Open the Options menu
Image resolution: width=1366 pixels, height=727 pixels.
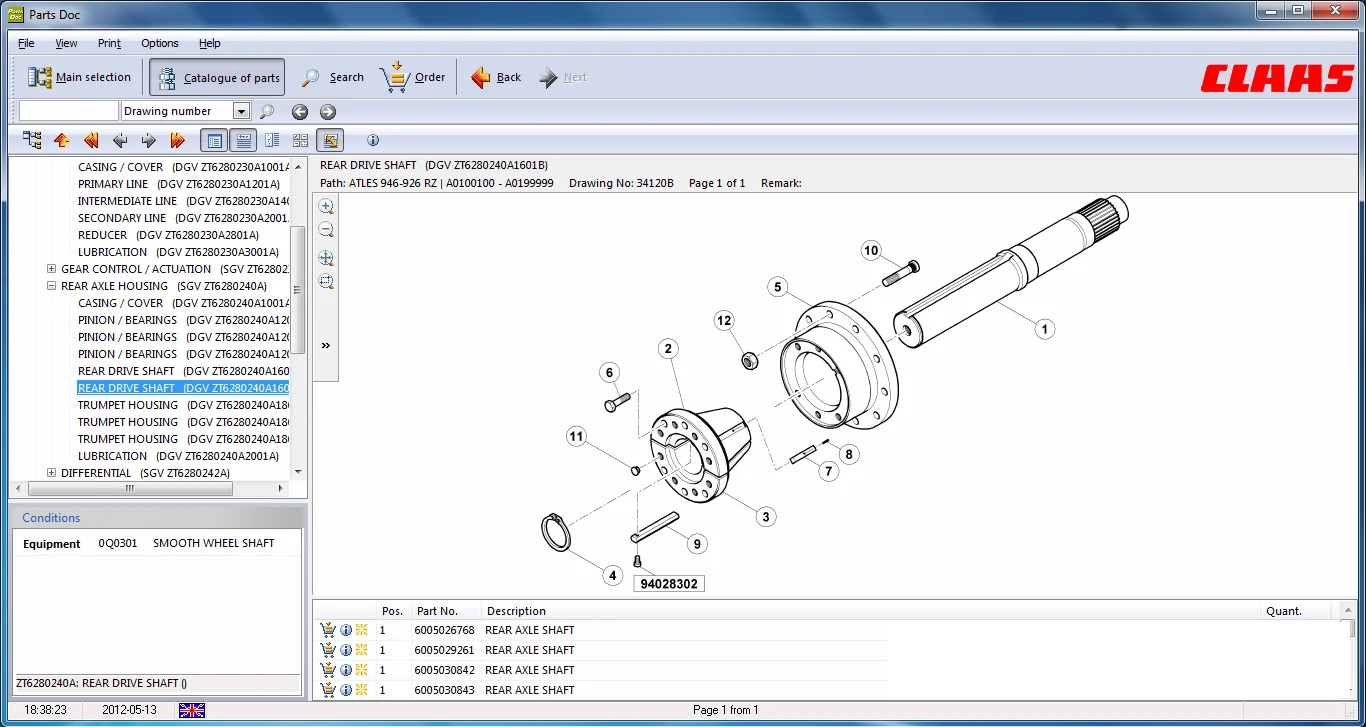click(x=159, y=43)
